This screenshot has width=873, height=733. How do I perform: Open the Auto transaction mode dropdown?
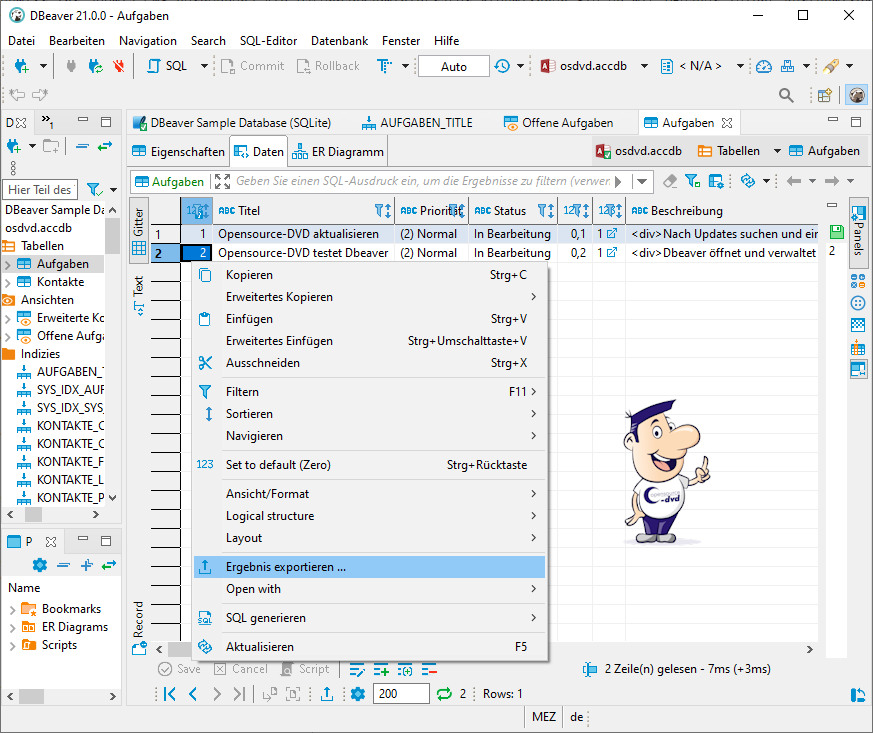[453, 66]
